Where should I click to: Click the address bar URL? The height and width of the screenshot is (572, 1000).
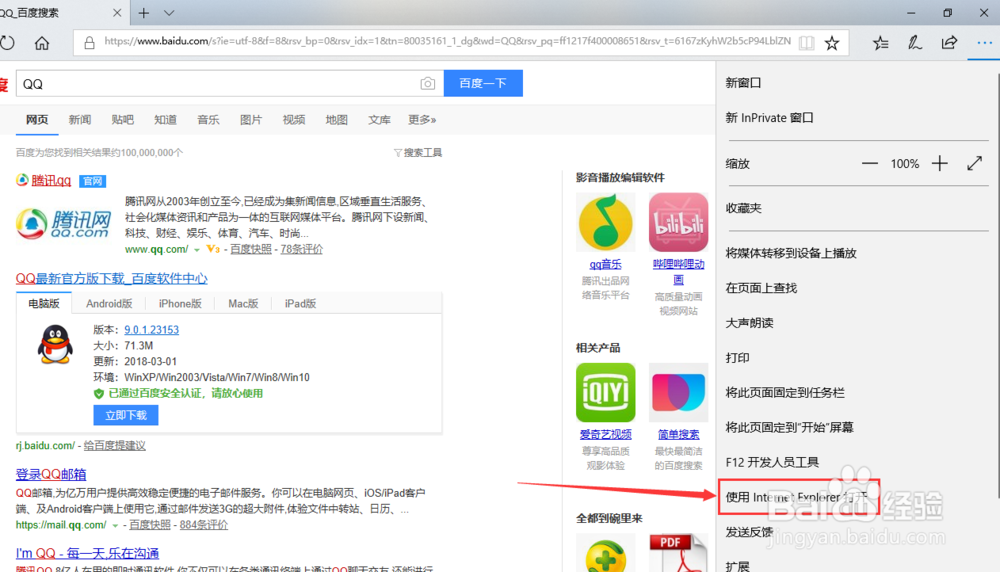[447, 41]
